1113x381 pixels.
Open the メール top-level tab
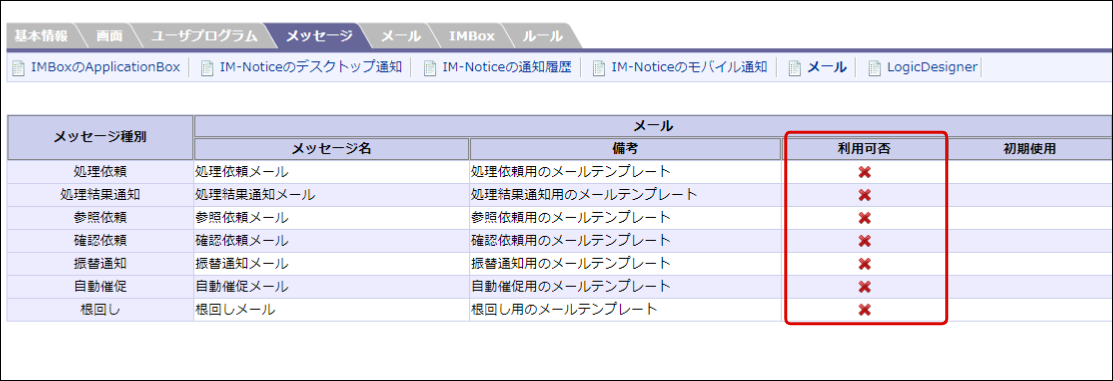[x=400, y=36]
